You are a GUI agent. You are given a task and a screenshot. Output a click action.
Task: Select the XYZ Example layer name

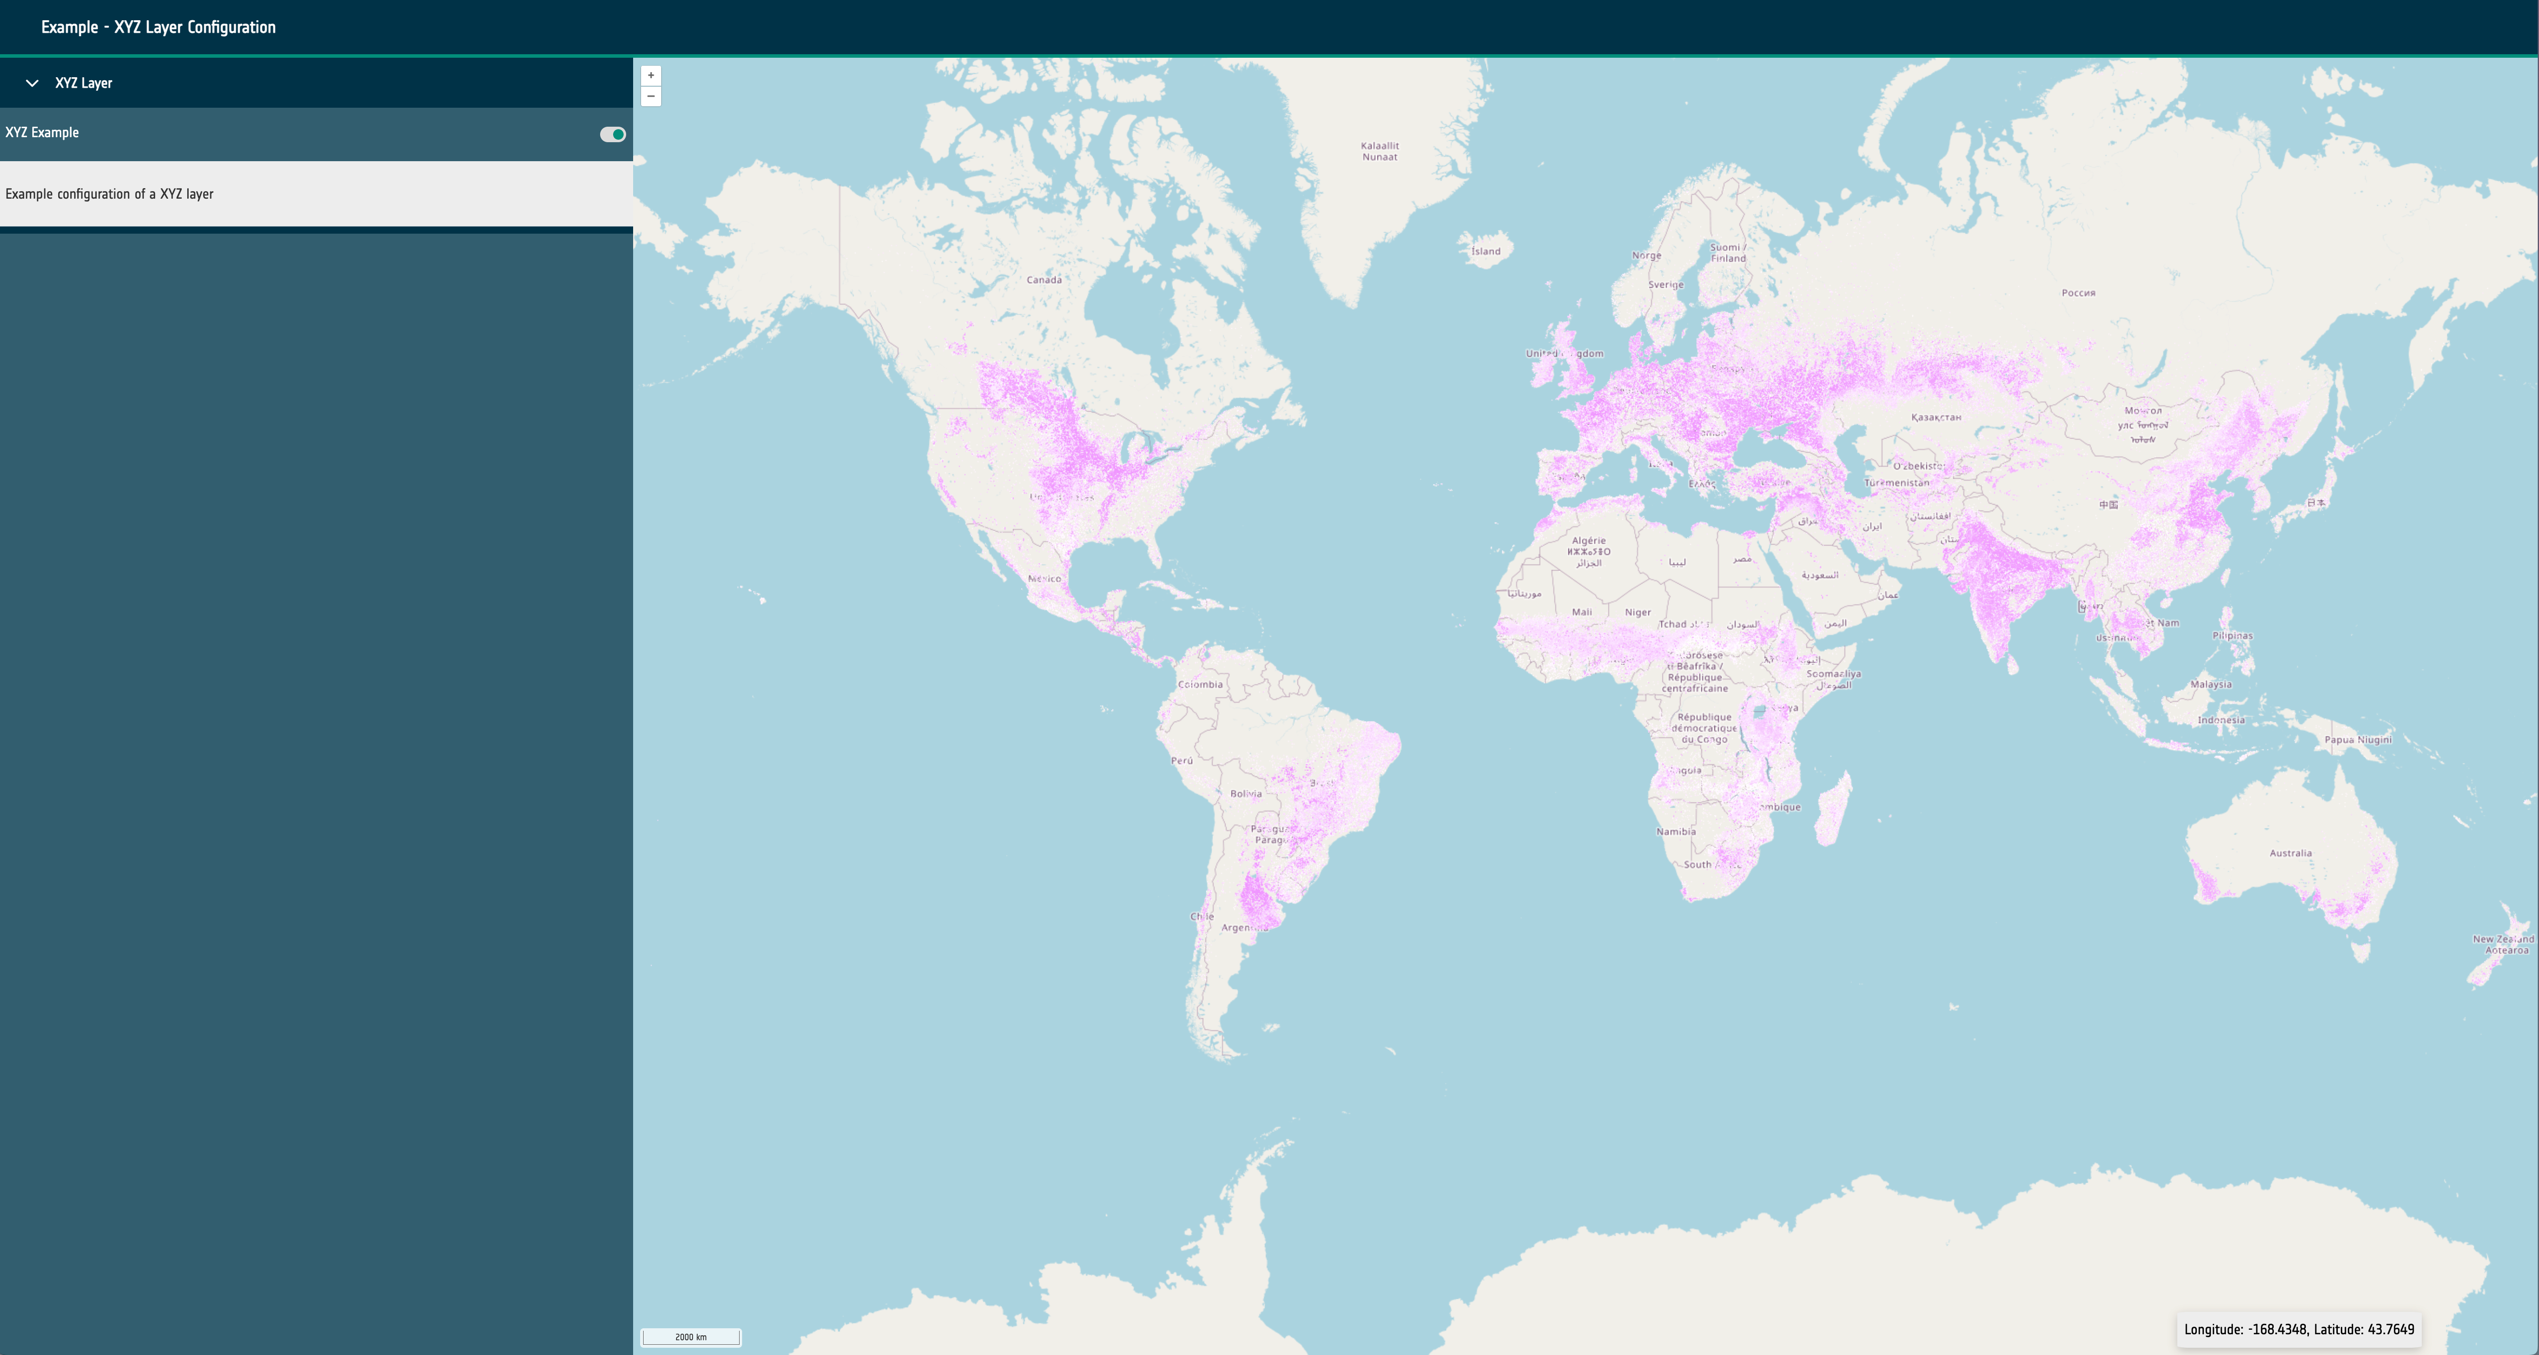[42, 132]
